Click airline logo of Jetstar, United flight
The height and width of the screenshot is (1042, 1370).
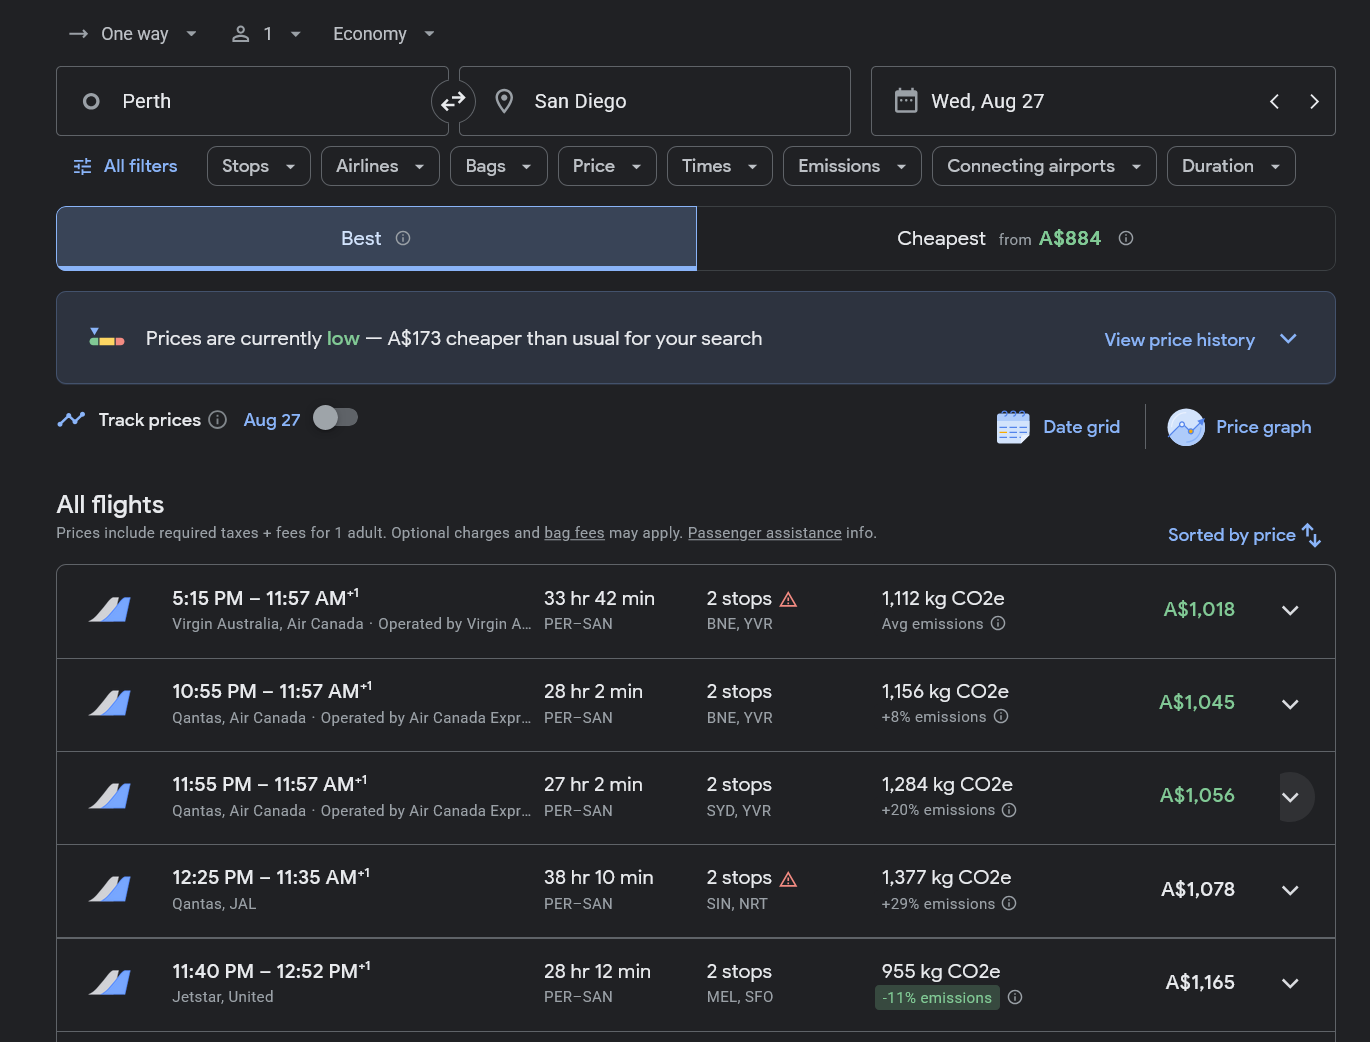pyautogui.click(x=110, y=983)
